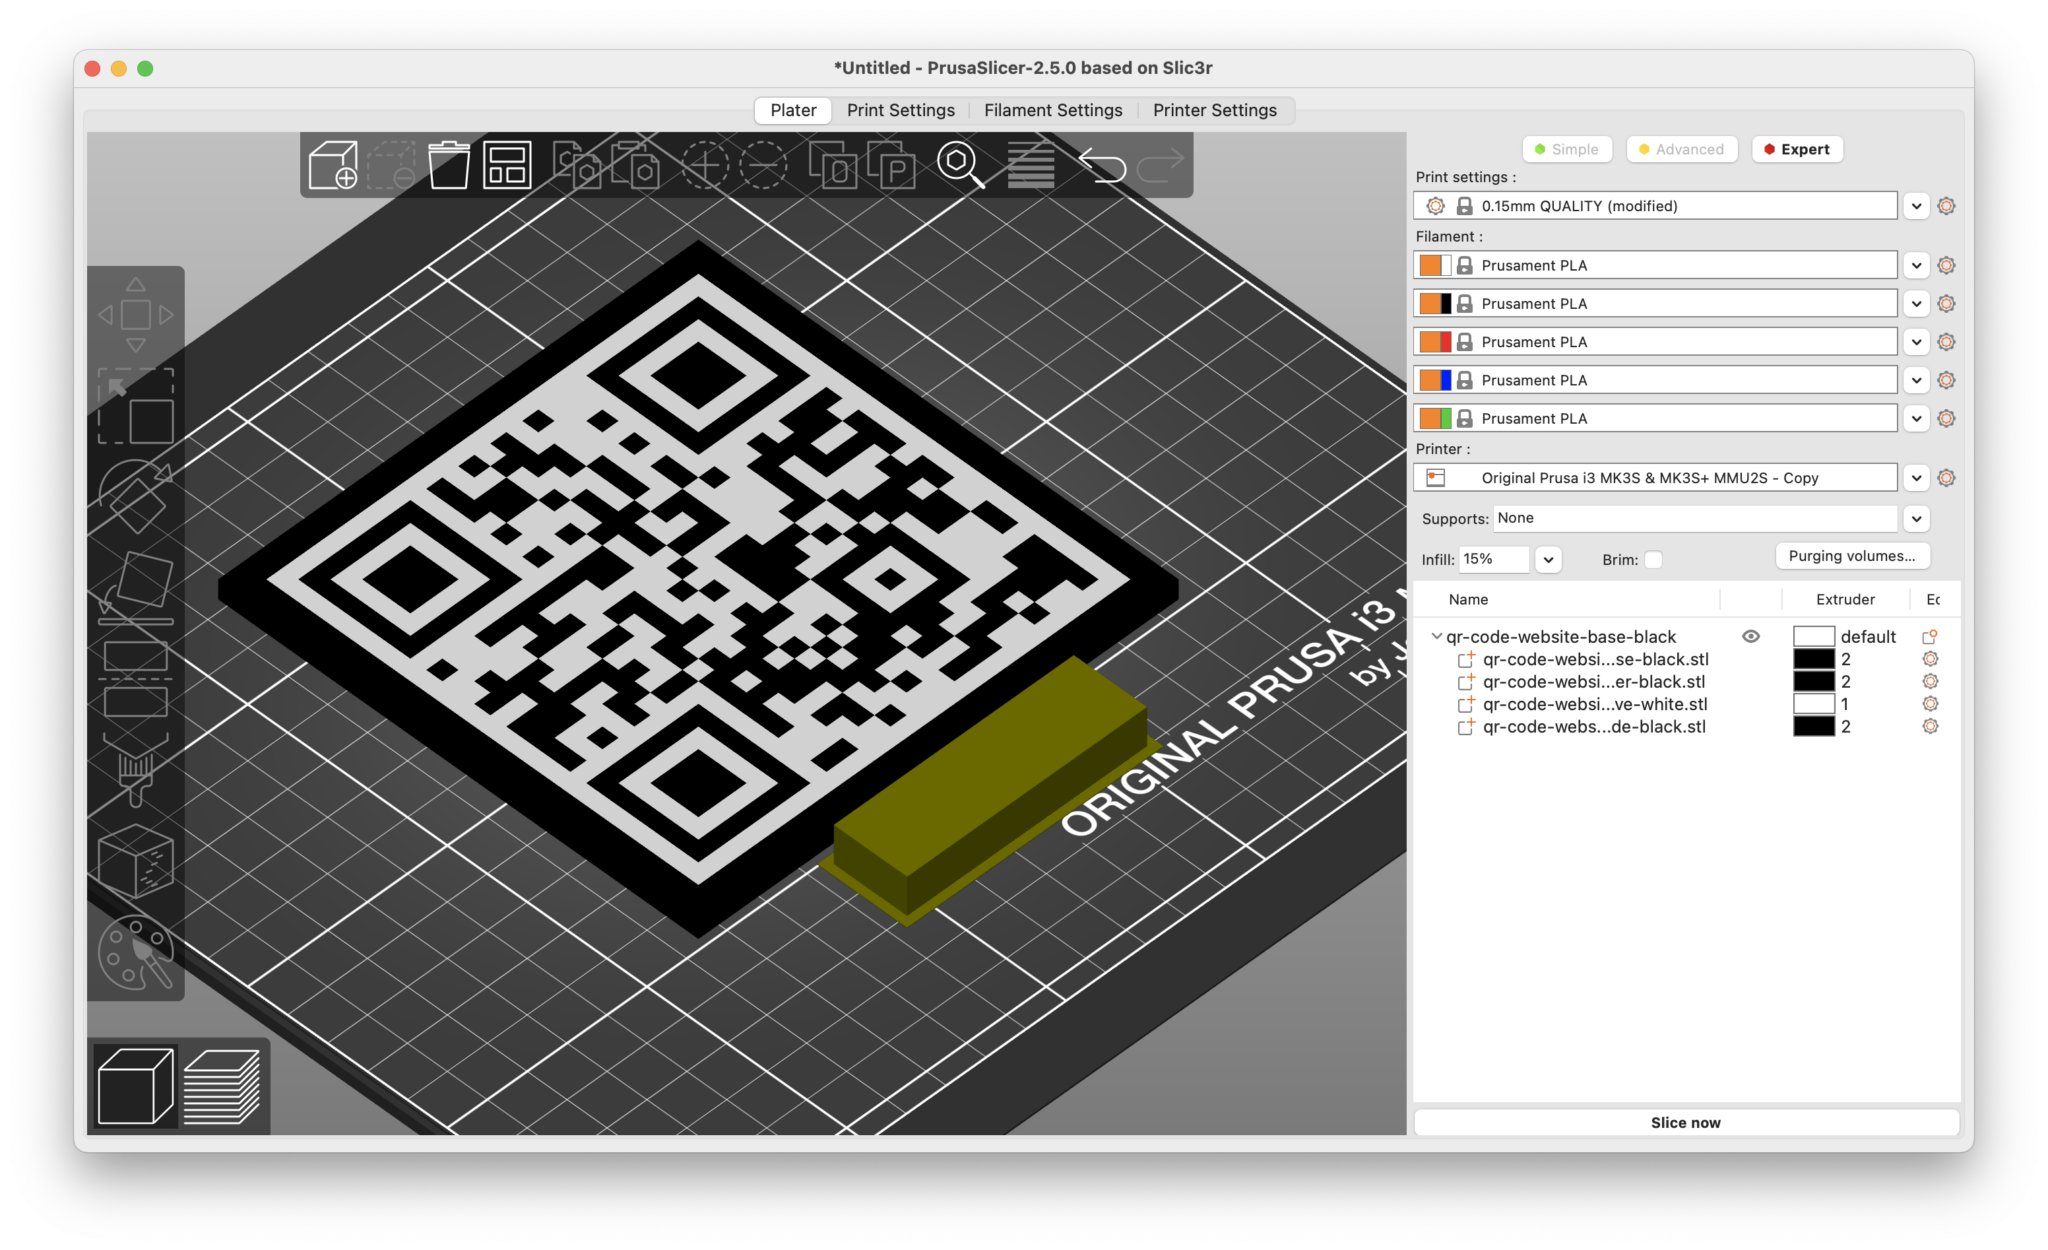Collapse the qr-code-website-base-black tree
2048x1250 pixels.
(1436, 637)
